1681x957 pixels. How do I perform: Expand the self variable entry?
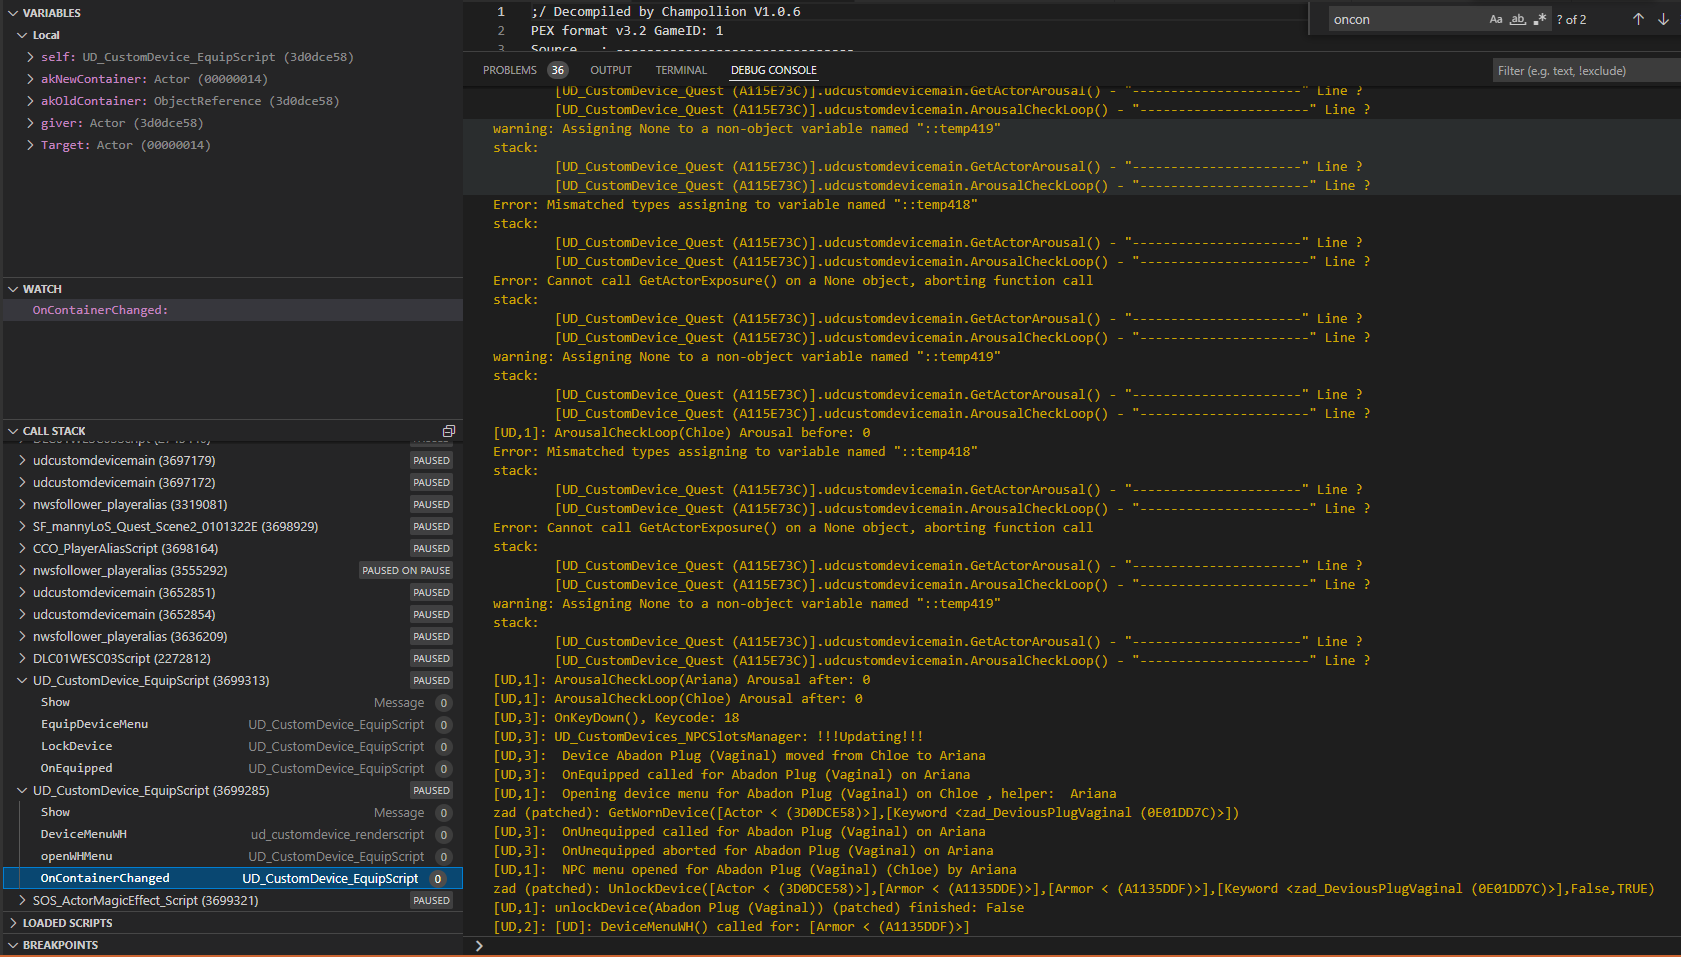(x=30, y=57)
